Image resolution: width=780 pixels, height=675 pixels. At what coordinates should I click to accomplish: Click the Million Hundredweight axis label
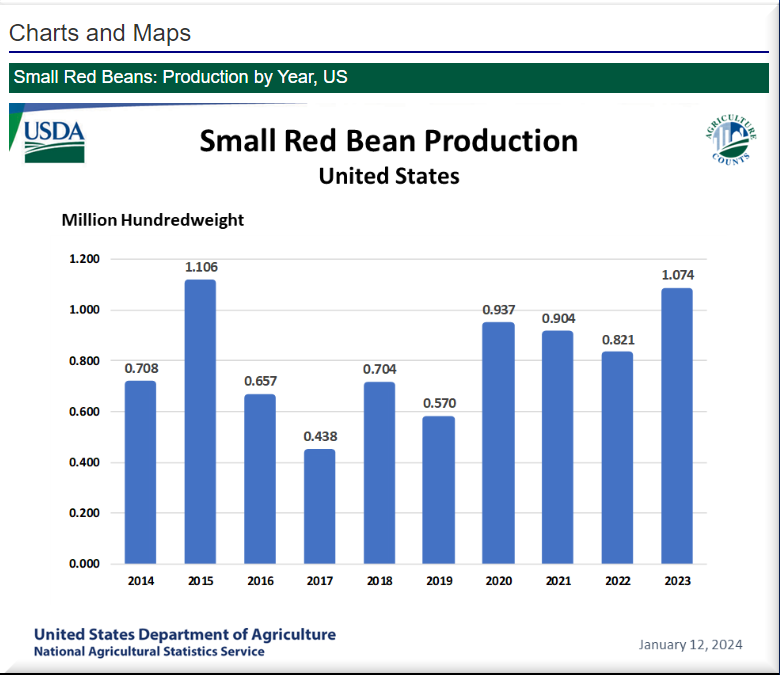click(x=152, y=220)
